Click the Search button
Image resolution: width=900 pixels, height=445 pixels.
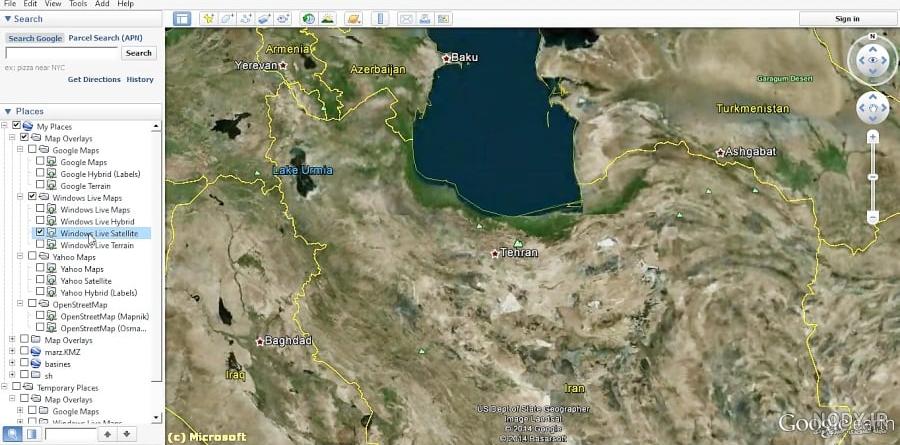(138, 53)
